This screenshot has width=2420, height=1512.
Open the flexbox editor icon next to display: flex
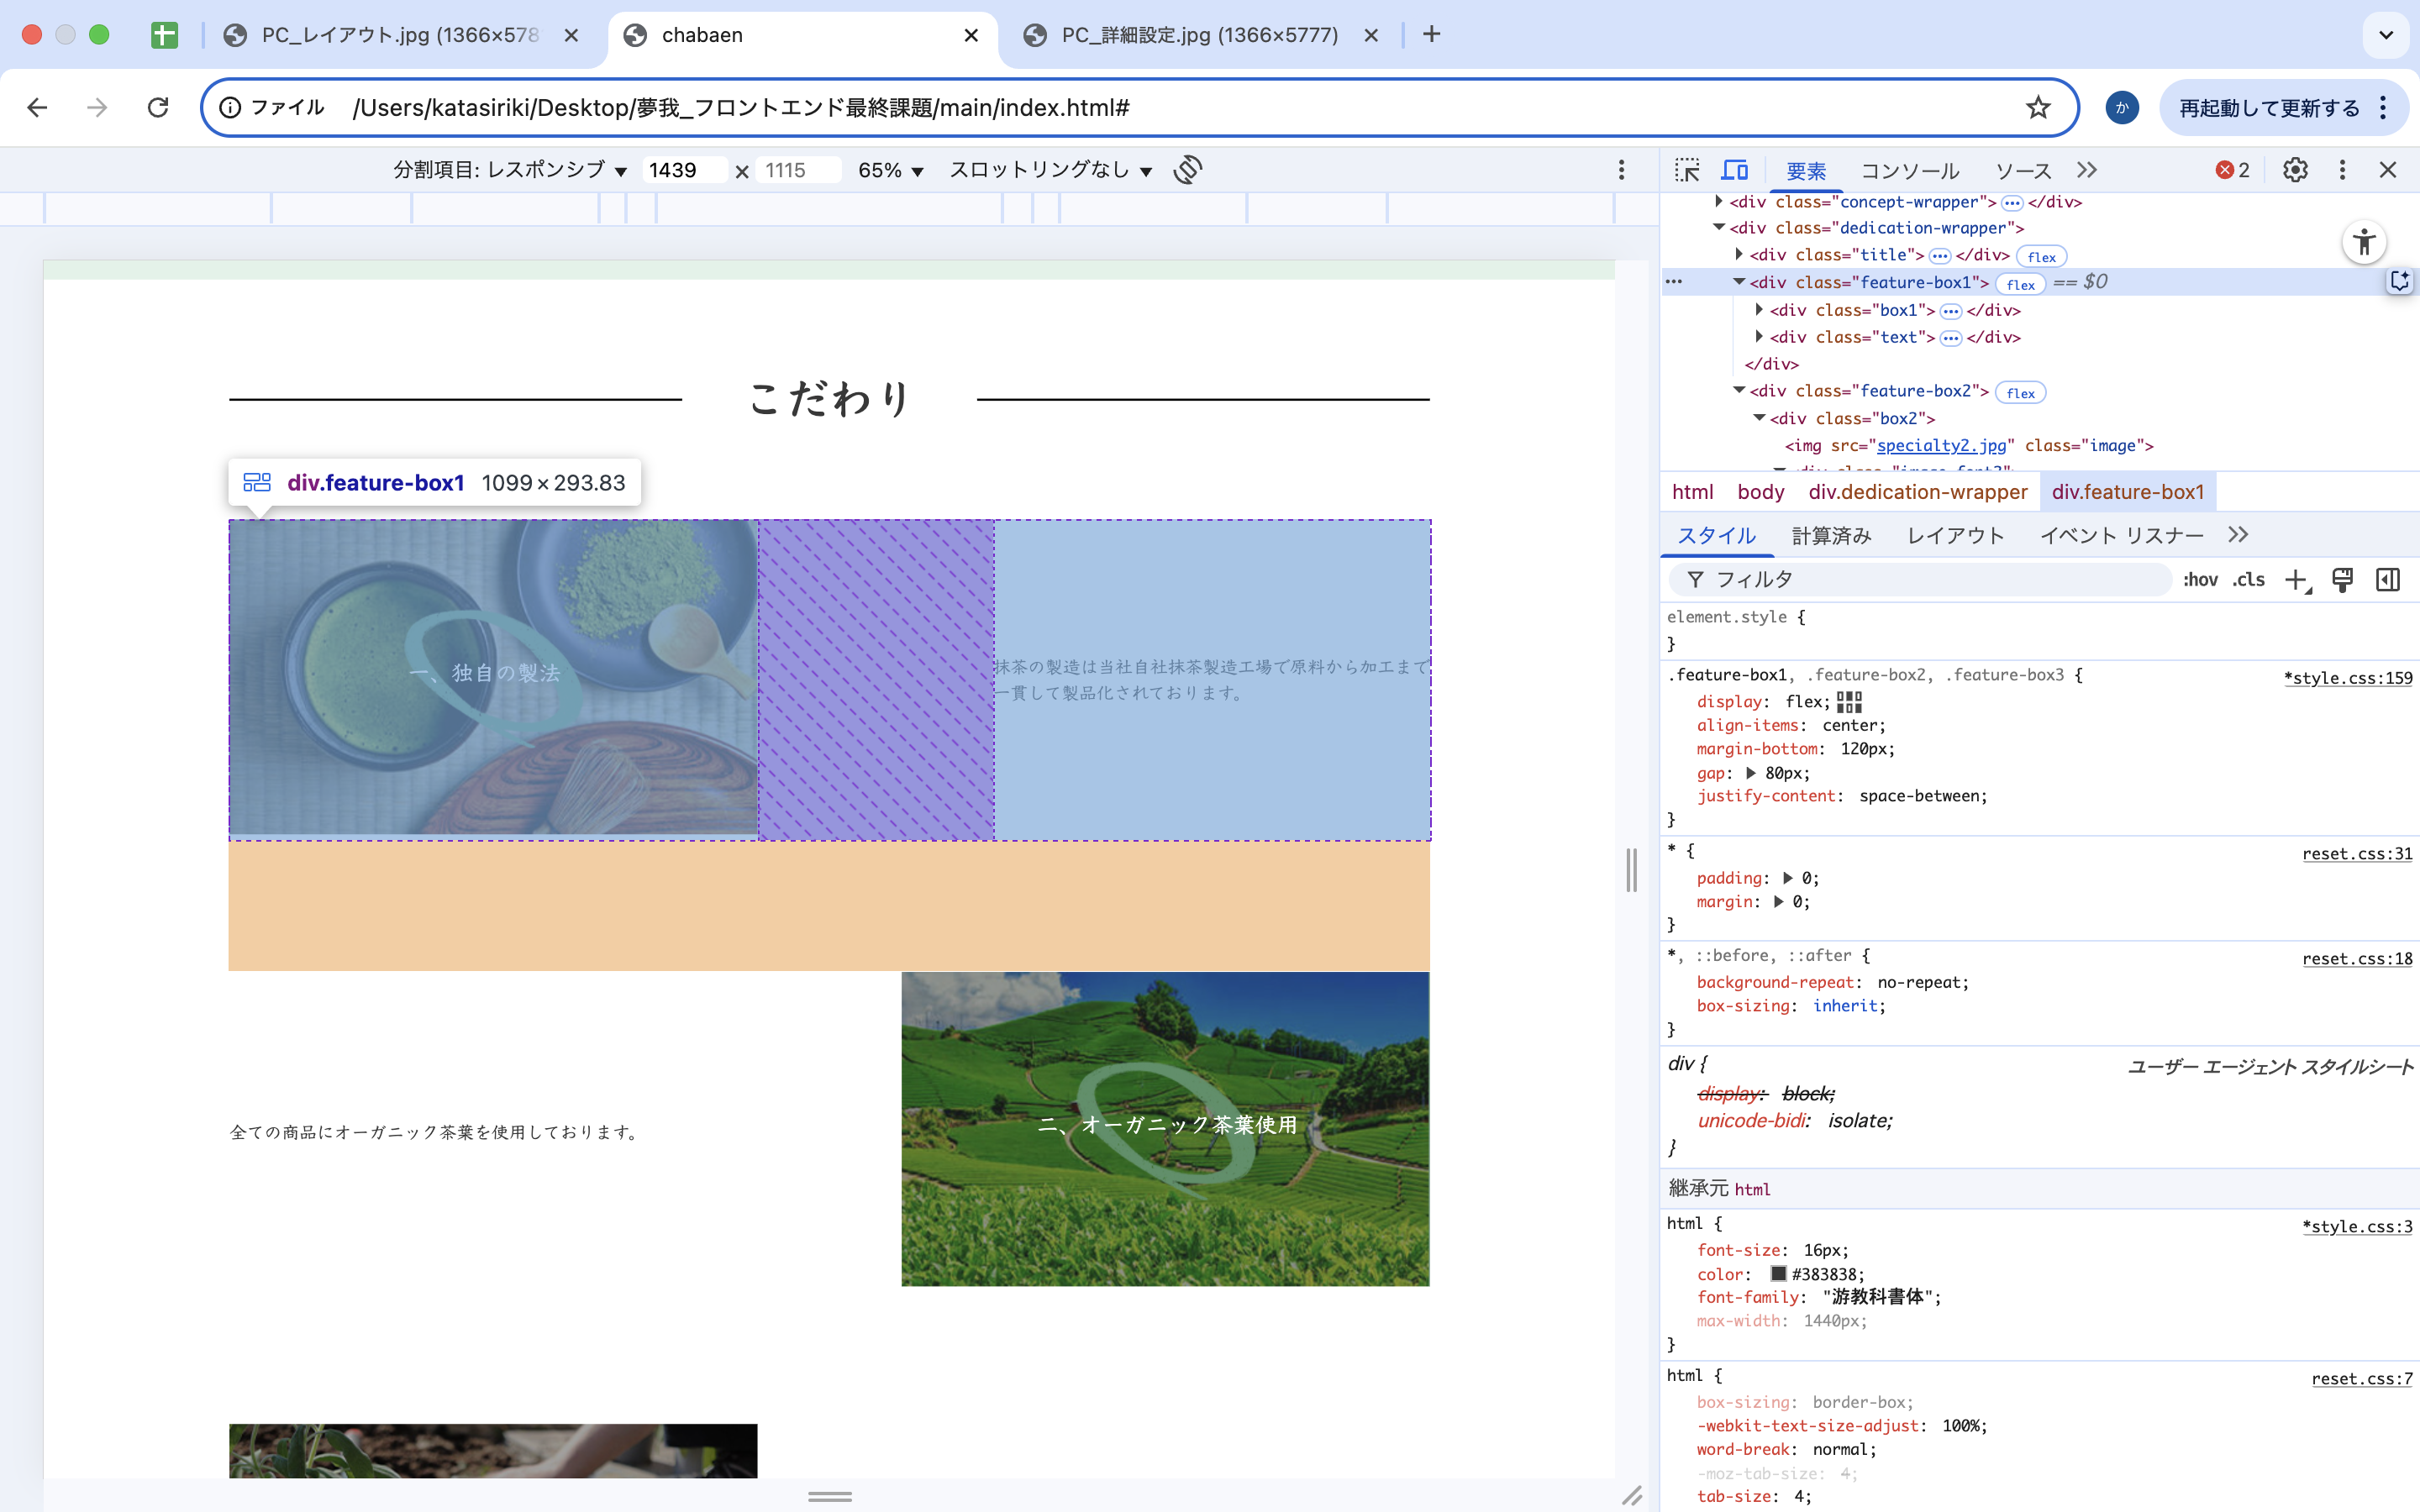tap(1849, 702)
